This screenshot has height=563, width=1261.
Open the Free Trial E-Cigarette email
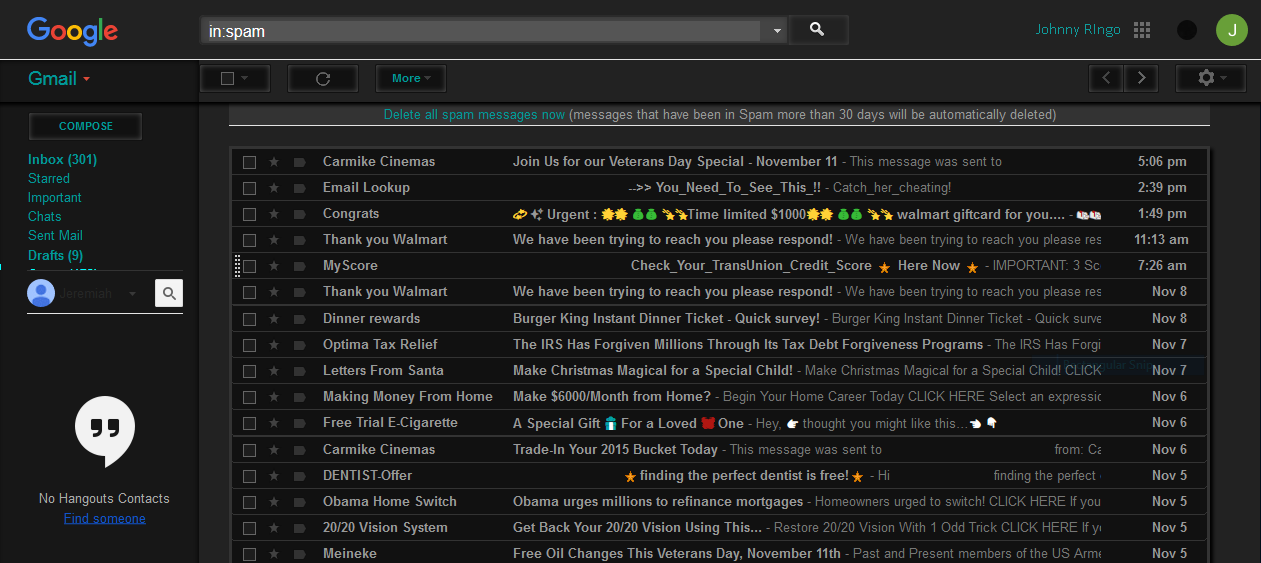pos(720,422)
